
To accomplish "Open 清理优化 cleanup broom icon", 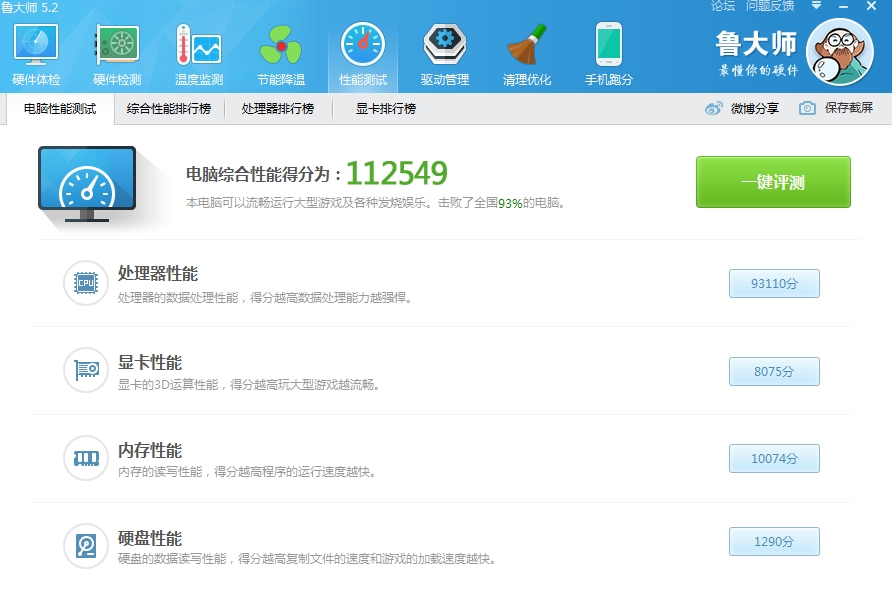I will point(527,44).
